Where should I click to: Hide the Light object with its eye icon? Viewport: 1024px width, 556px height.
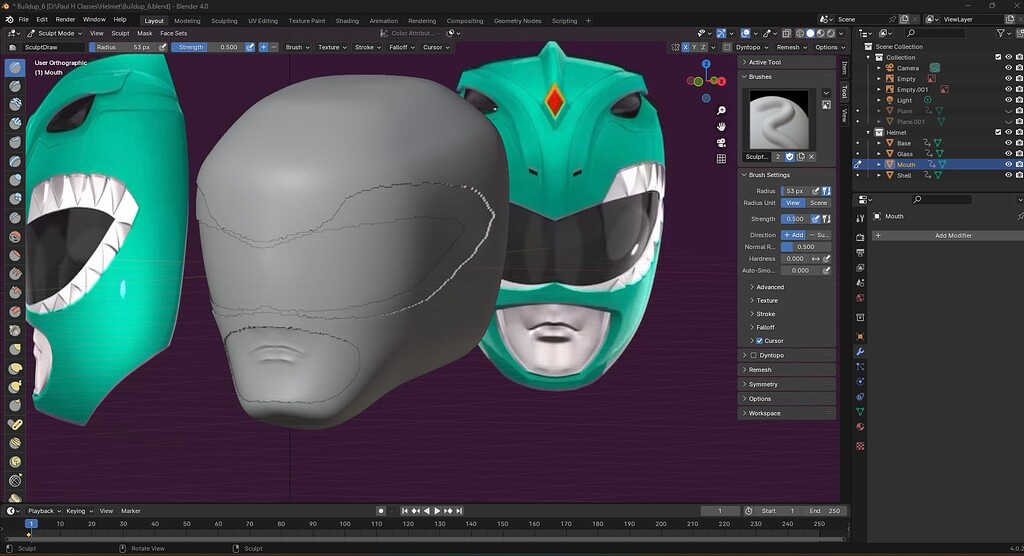coord(1008,100)
